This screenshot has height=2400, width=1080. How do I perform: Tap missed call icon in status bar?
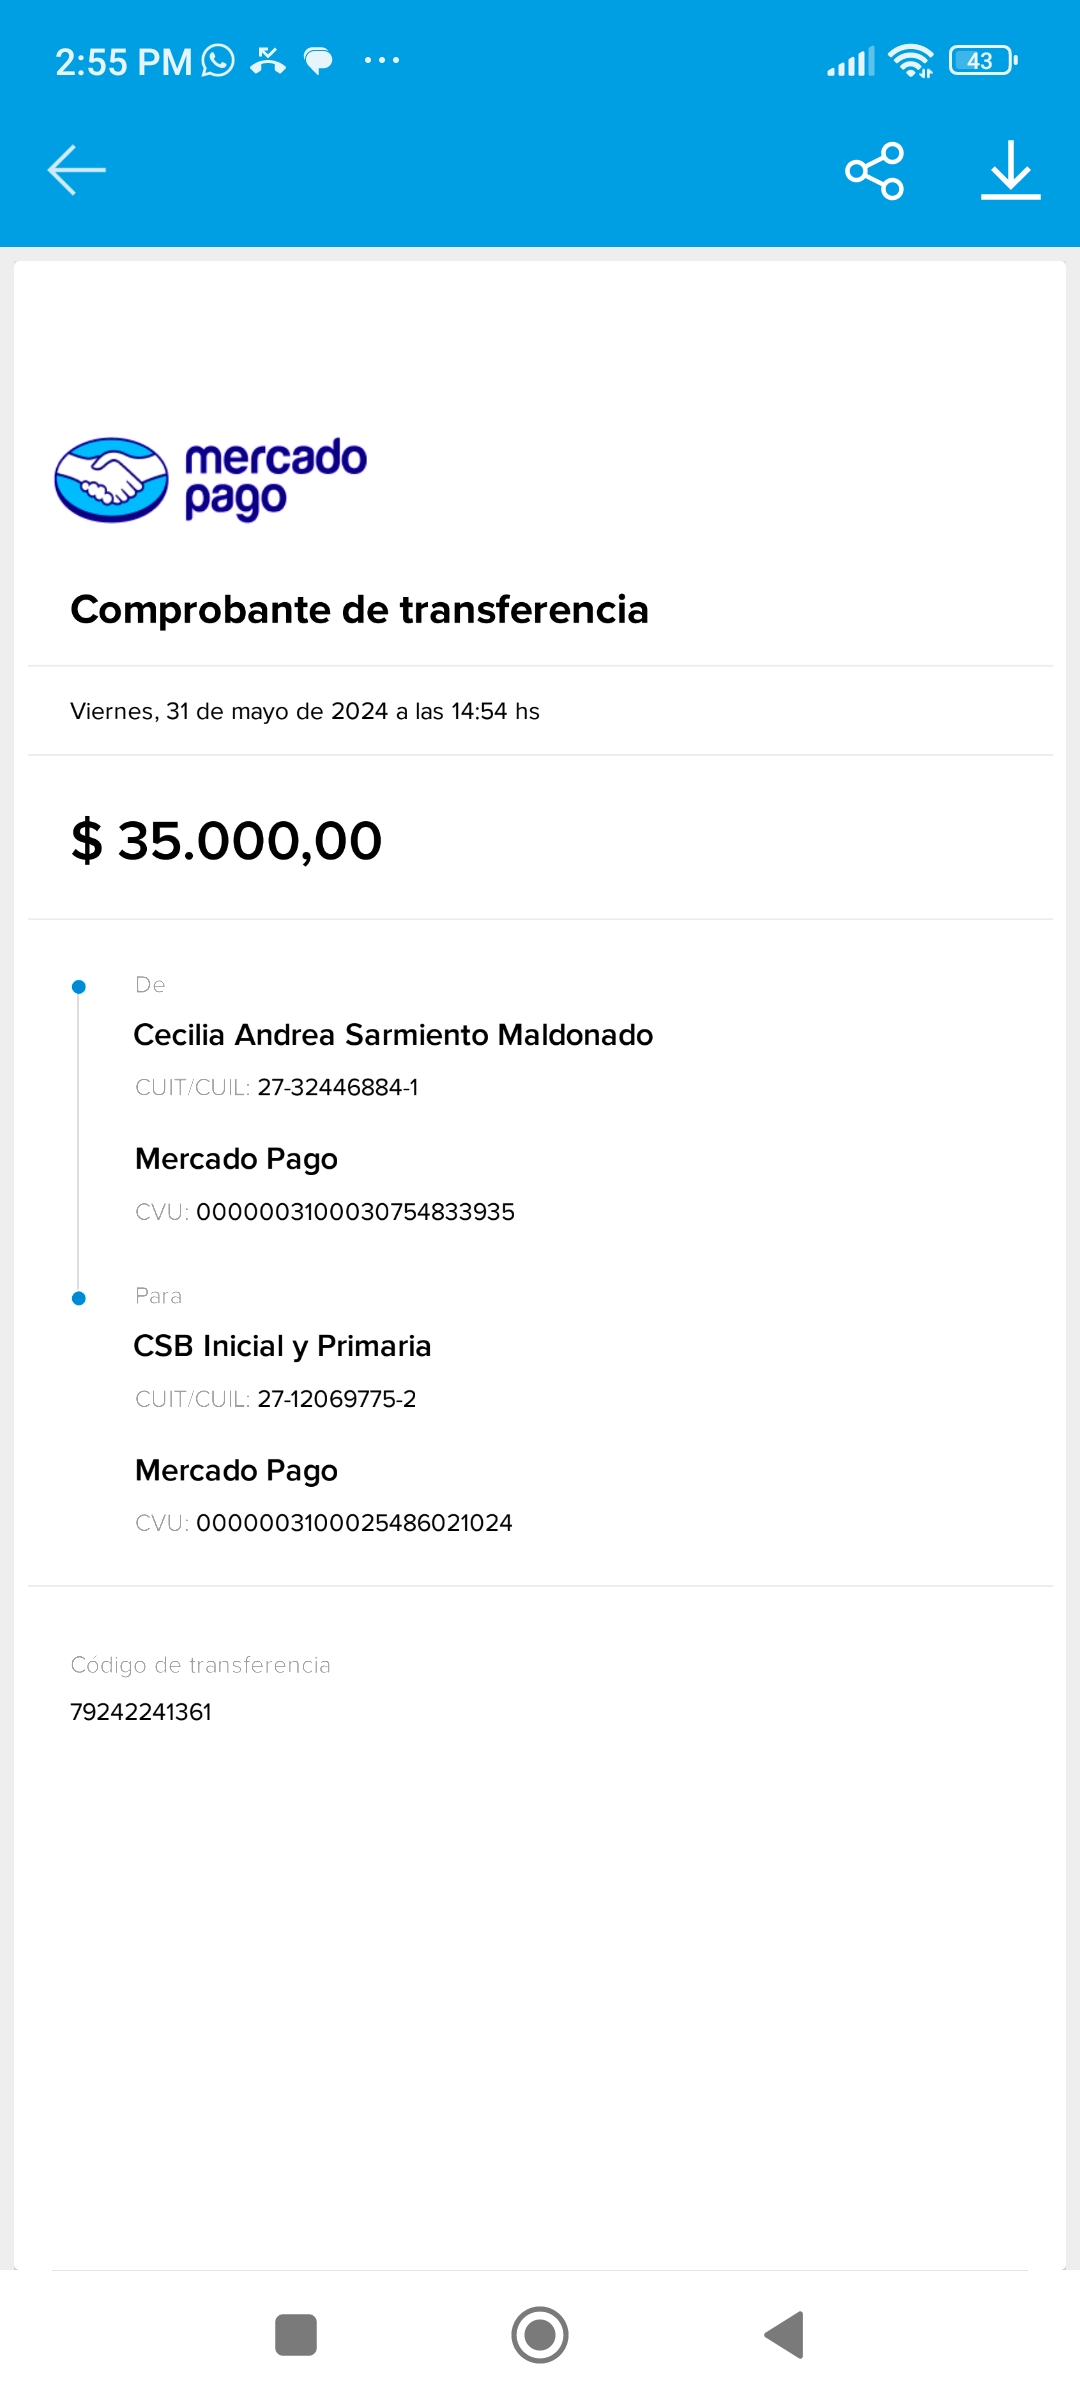[x=267, y=61]
